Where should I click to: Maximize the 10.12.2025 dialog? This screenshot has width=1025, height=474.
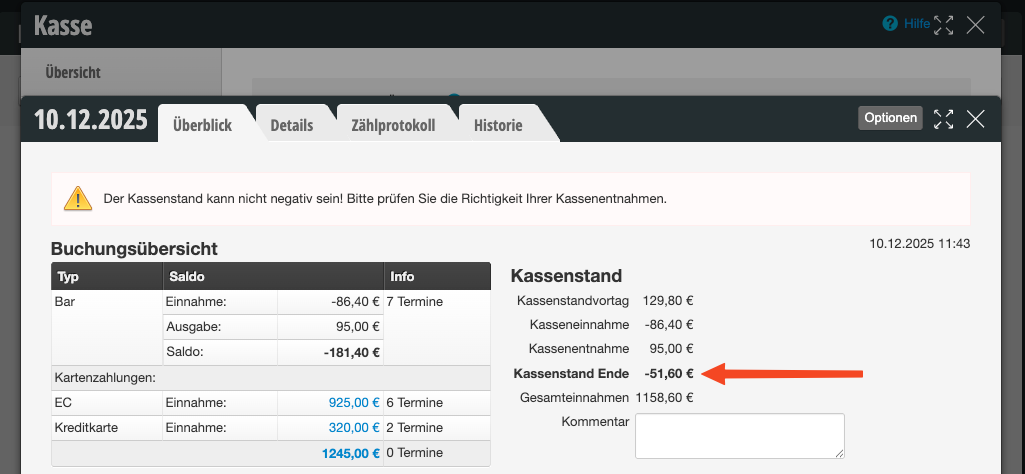tap(943, 119)
